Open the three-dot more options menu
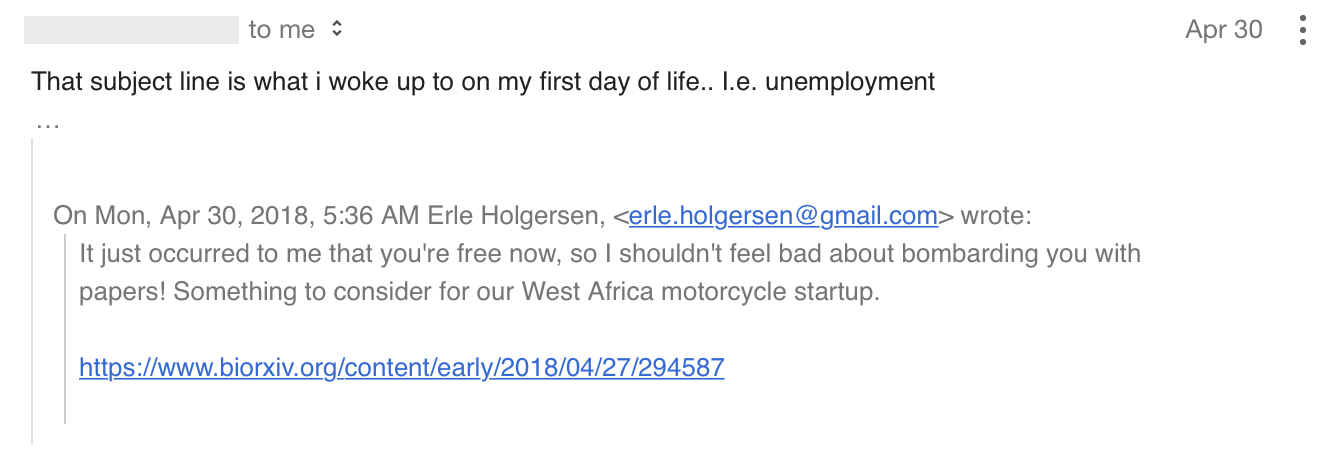Screen dimensions: 1336x456 [1302, 30]
